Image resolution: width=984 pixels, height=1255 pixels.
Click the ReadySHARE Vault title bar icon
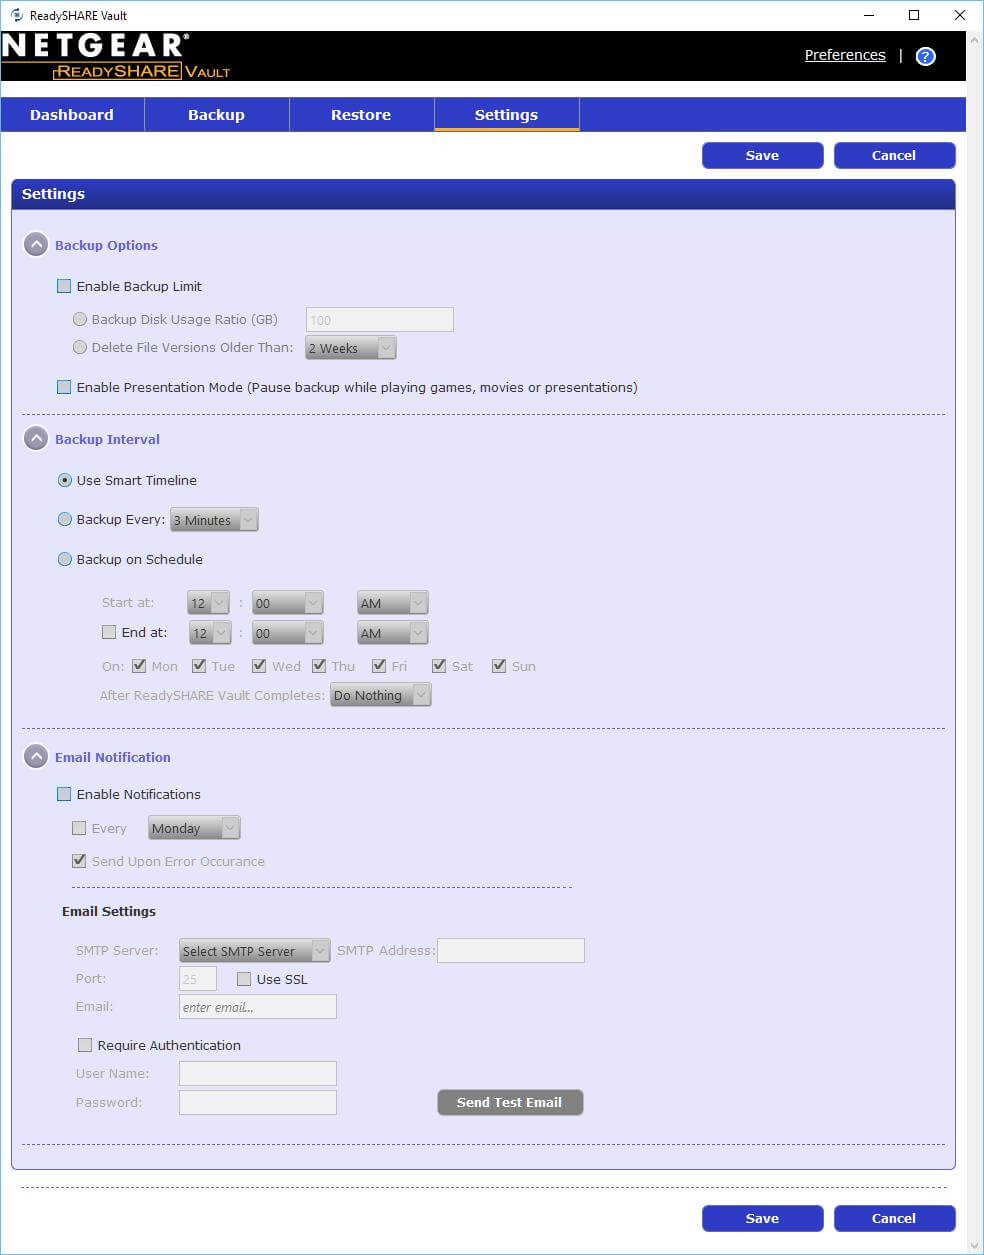point(16,15)
